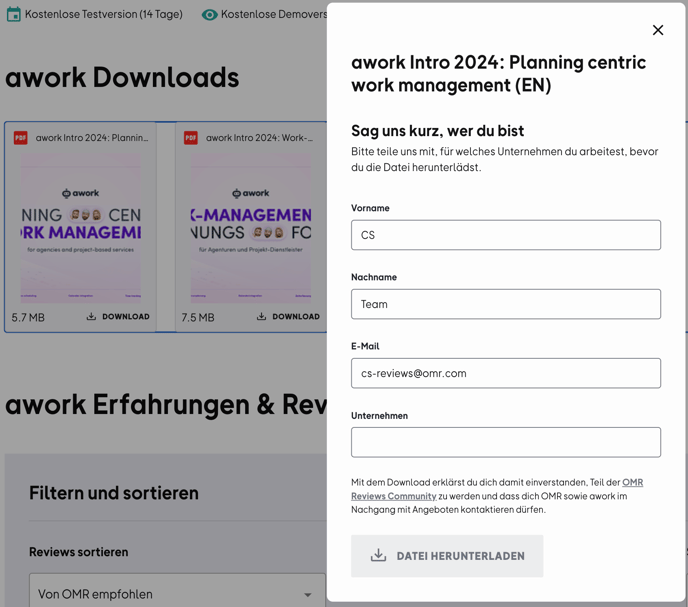Close the download dialog with X

point(657,30)
